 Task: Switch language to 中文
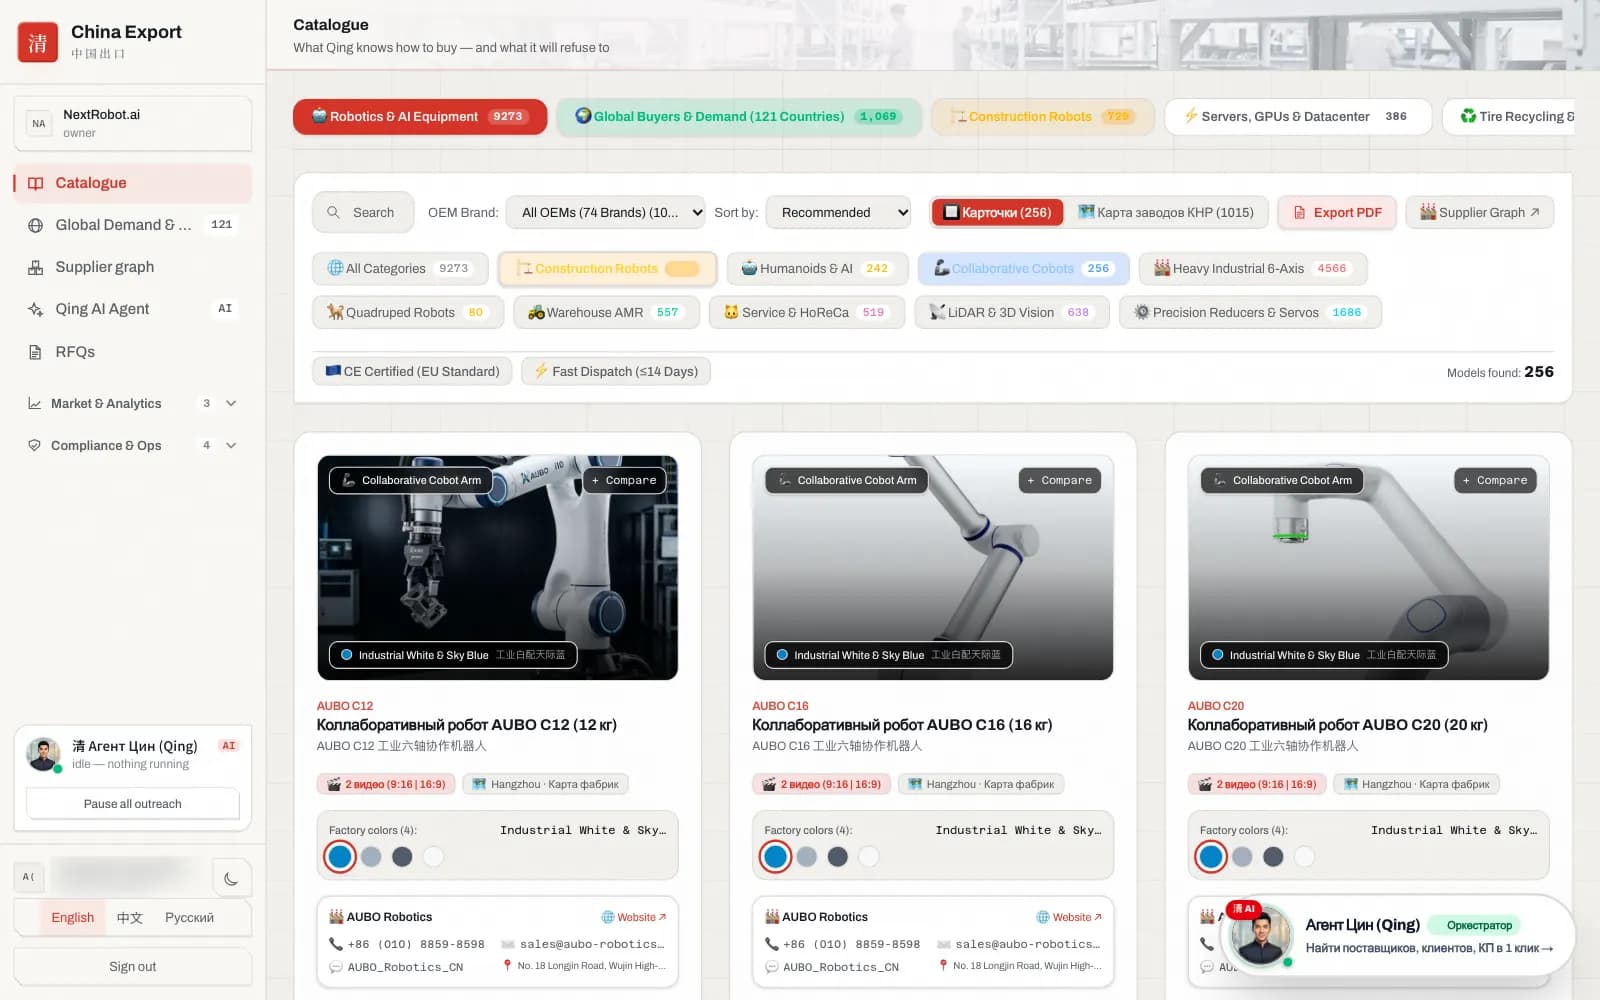130,918
